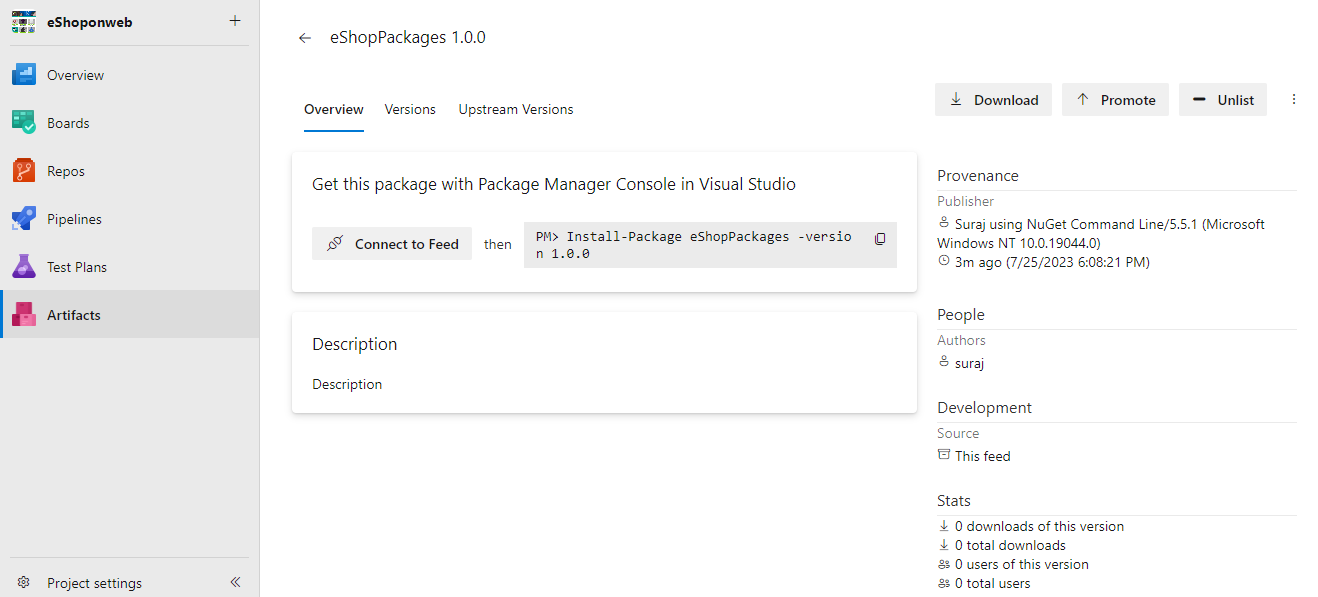
Task: Click the 0 total users stat
Action: (992, 583)
